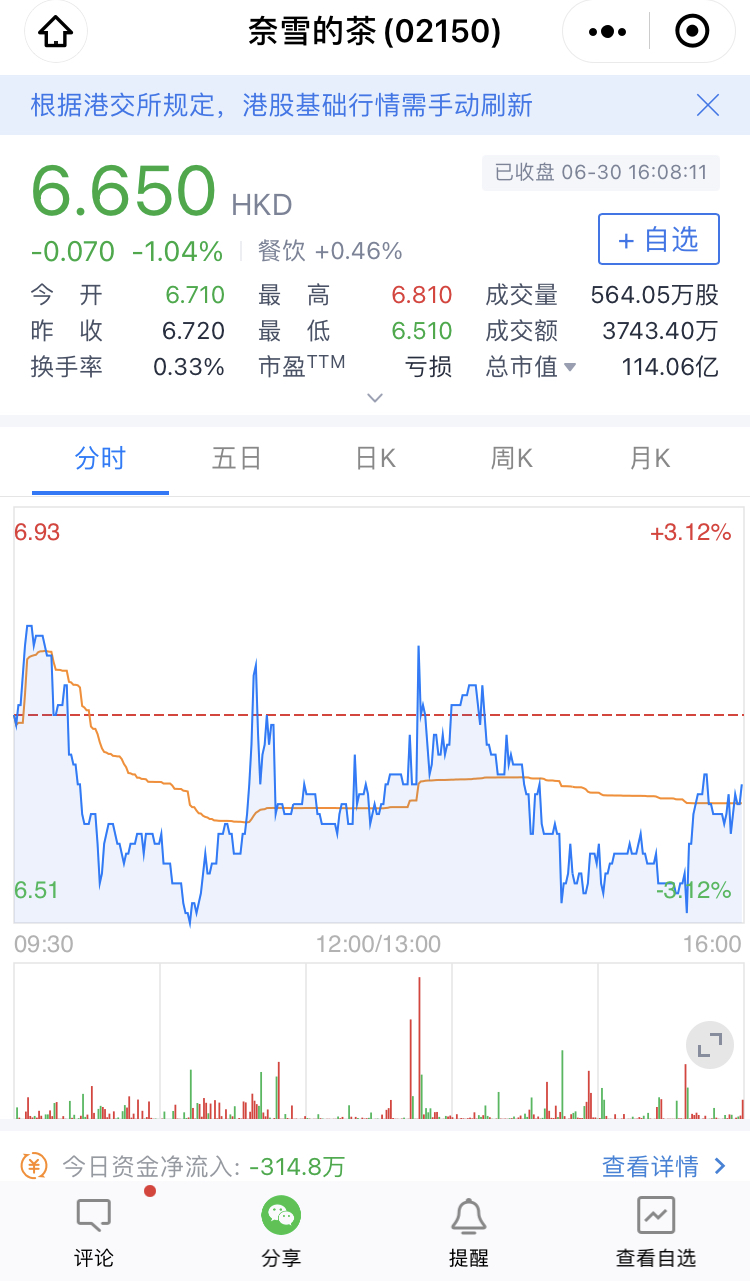750x1281 pixels.
Task: Tap the +3.12% chart axis label
Action: pyautogui.click(x=691, y=532)
